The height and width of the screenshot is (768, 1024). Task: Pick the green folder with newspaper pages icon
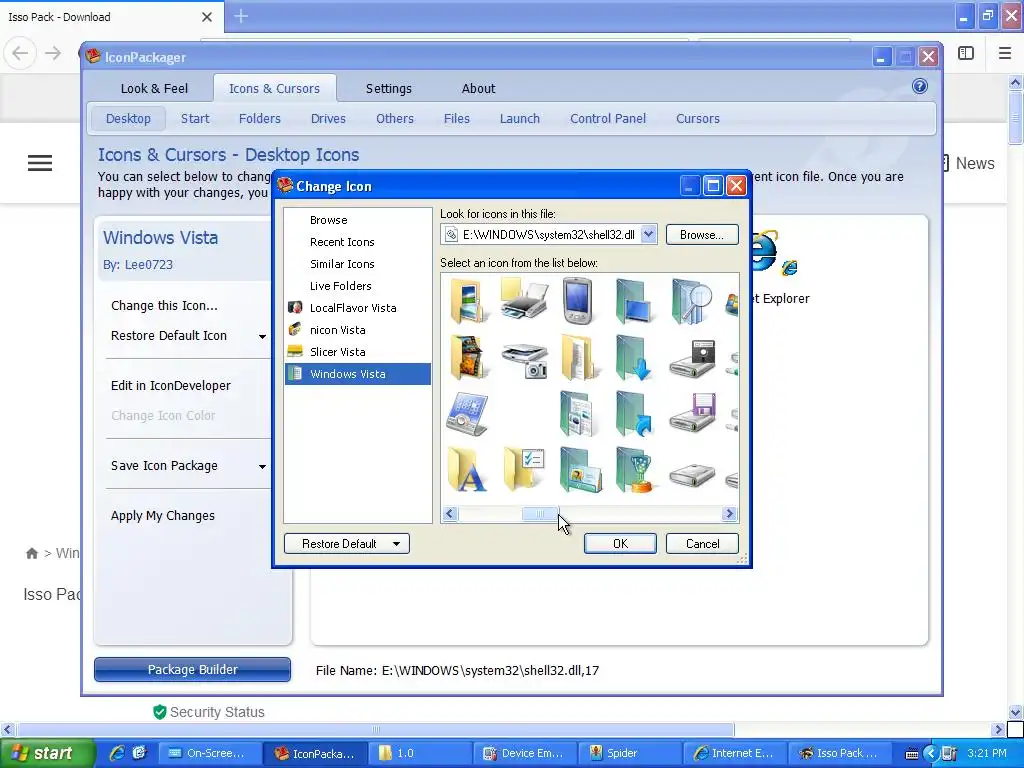(x=577, y=414)
